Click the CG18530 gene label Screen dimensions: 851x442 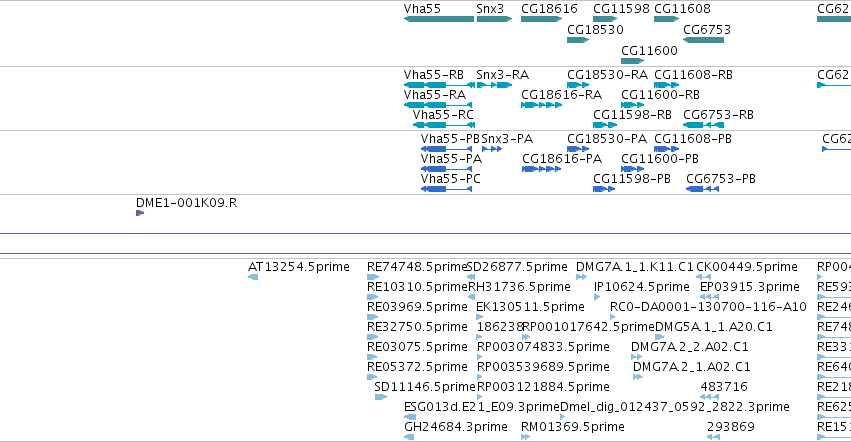(x=595, y=30)
